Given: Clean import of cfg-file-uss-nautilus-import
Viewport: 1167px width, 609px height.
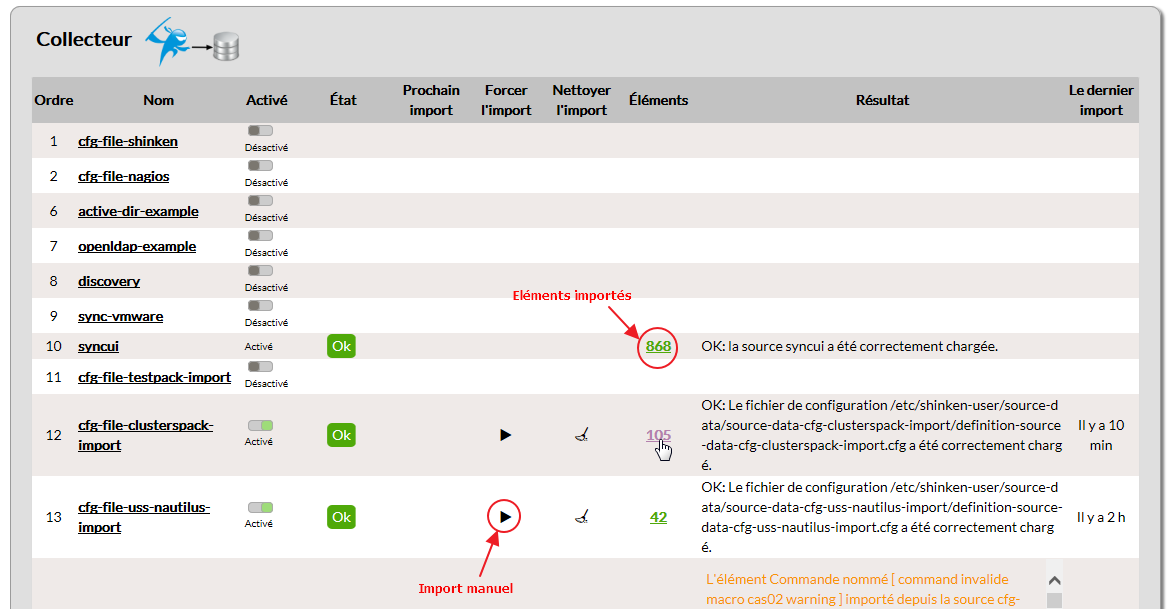Looking at the screenshot, I should tap(581, 517).
